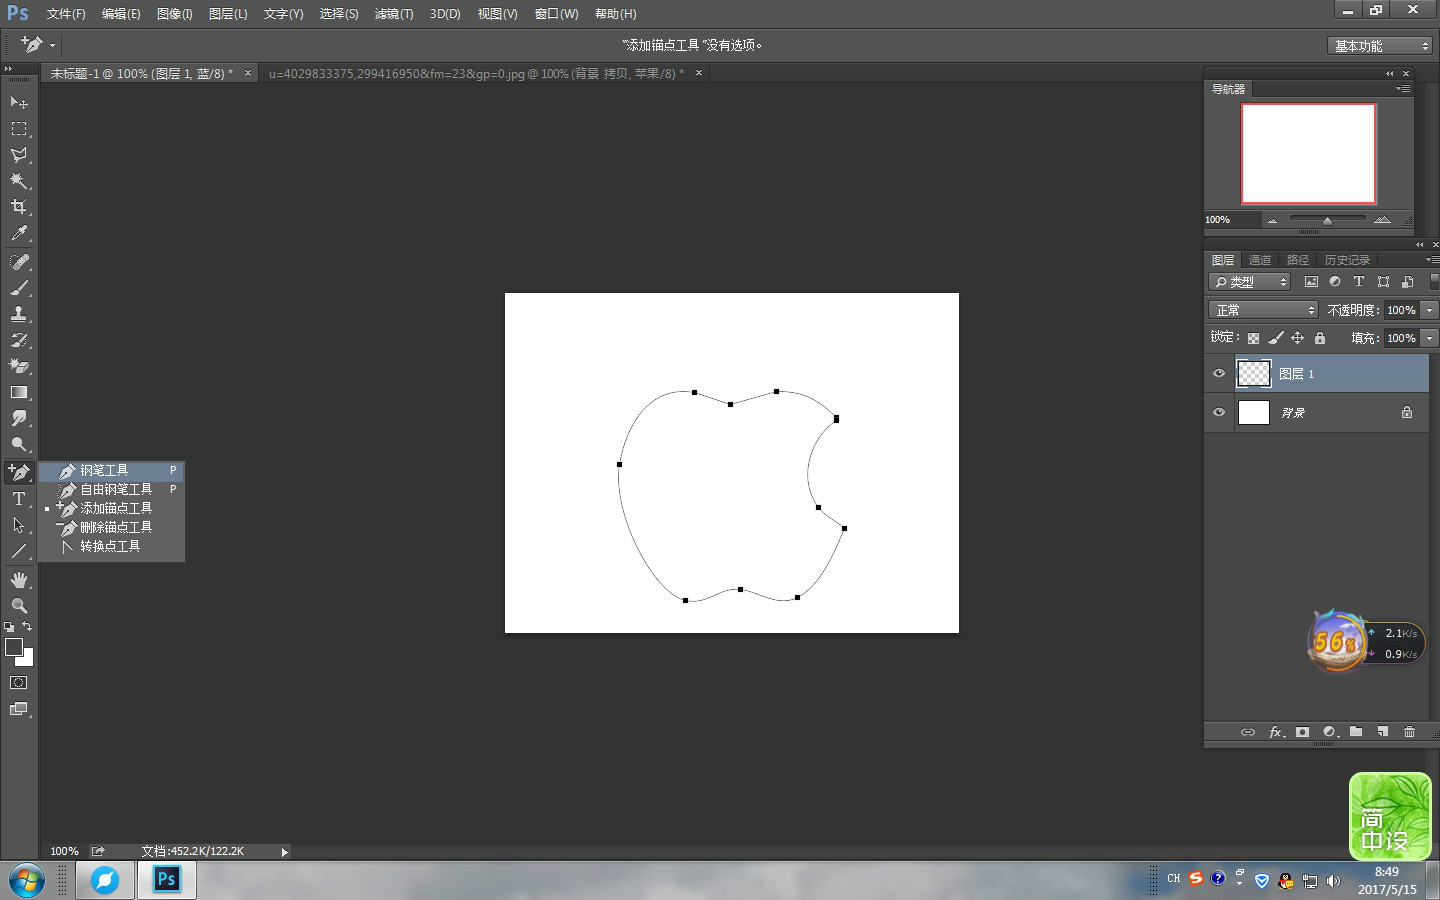Toggle Quick Mask mode
Image resolution: width=1440 pixels, height=900 pixels.
tap(19, 683)
